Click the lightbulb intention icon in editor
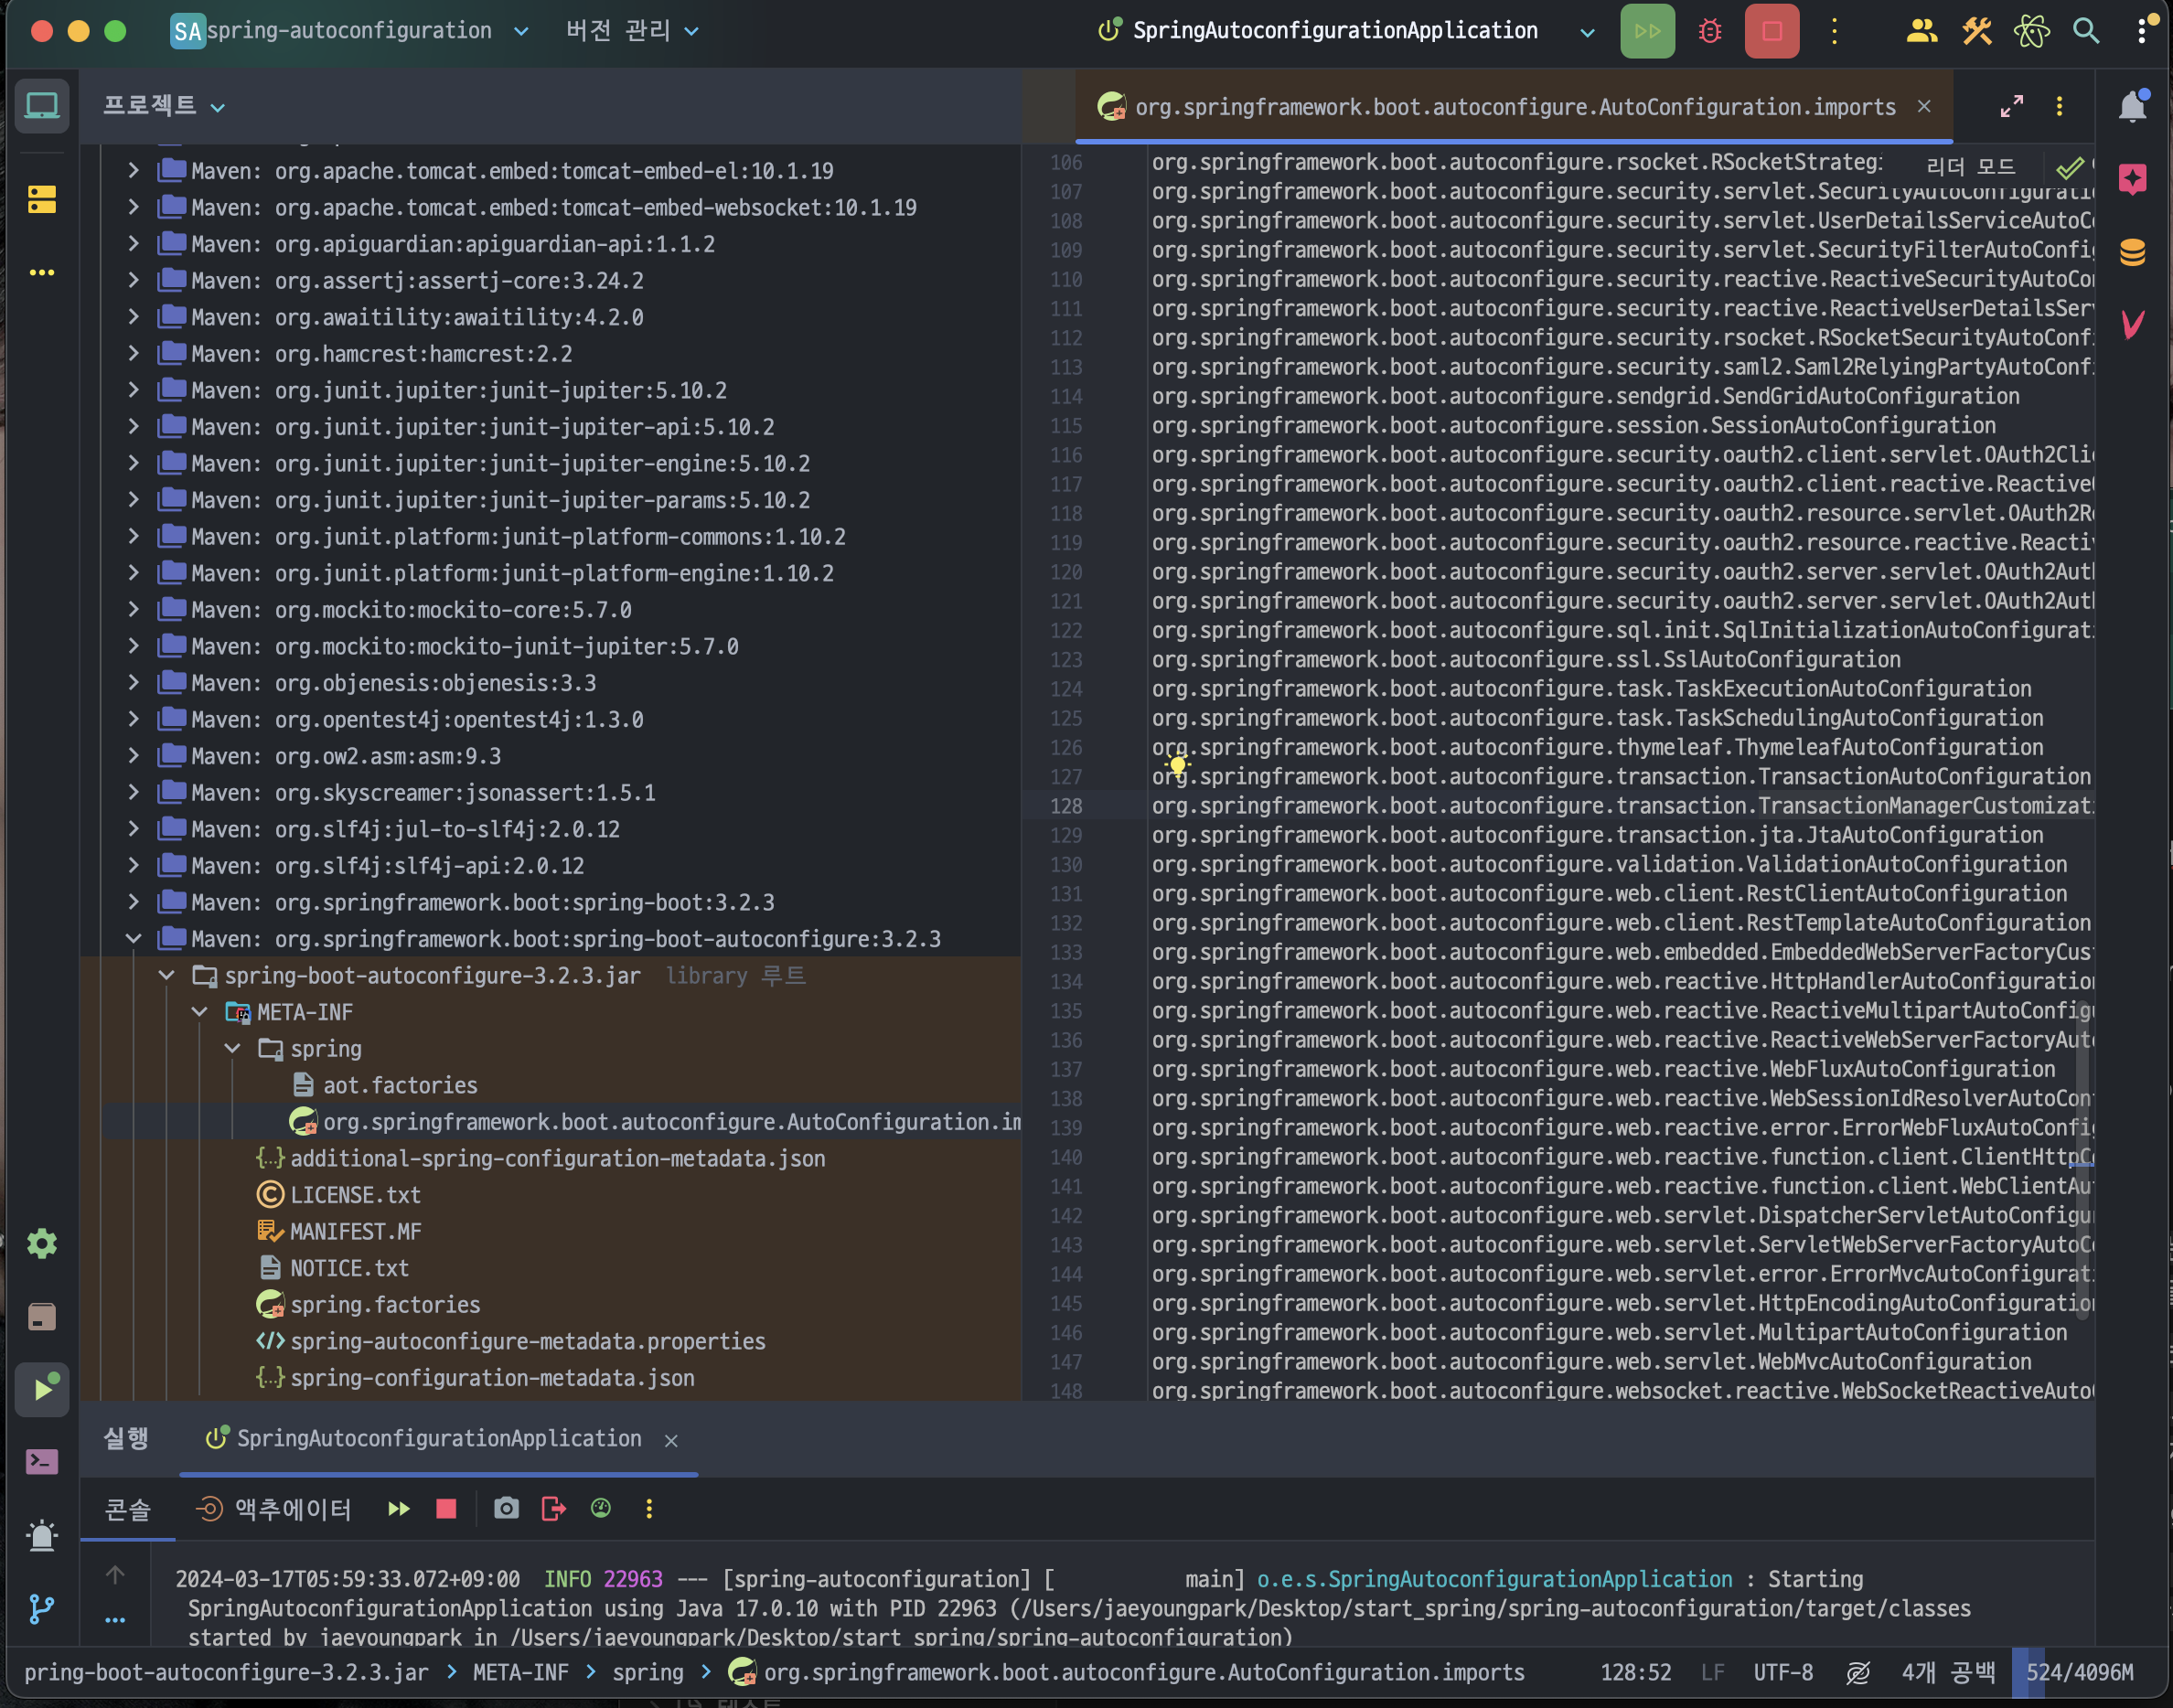The height and width of the screenshot is (1708, 2173). coord(1178,766)
